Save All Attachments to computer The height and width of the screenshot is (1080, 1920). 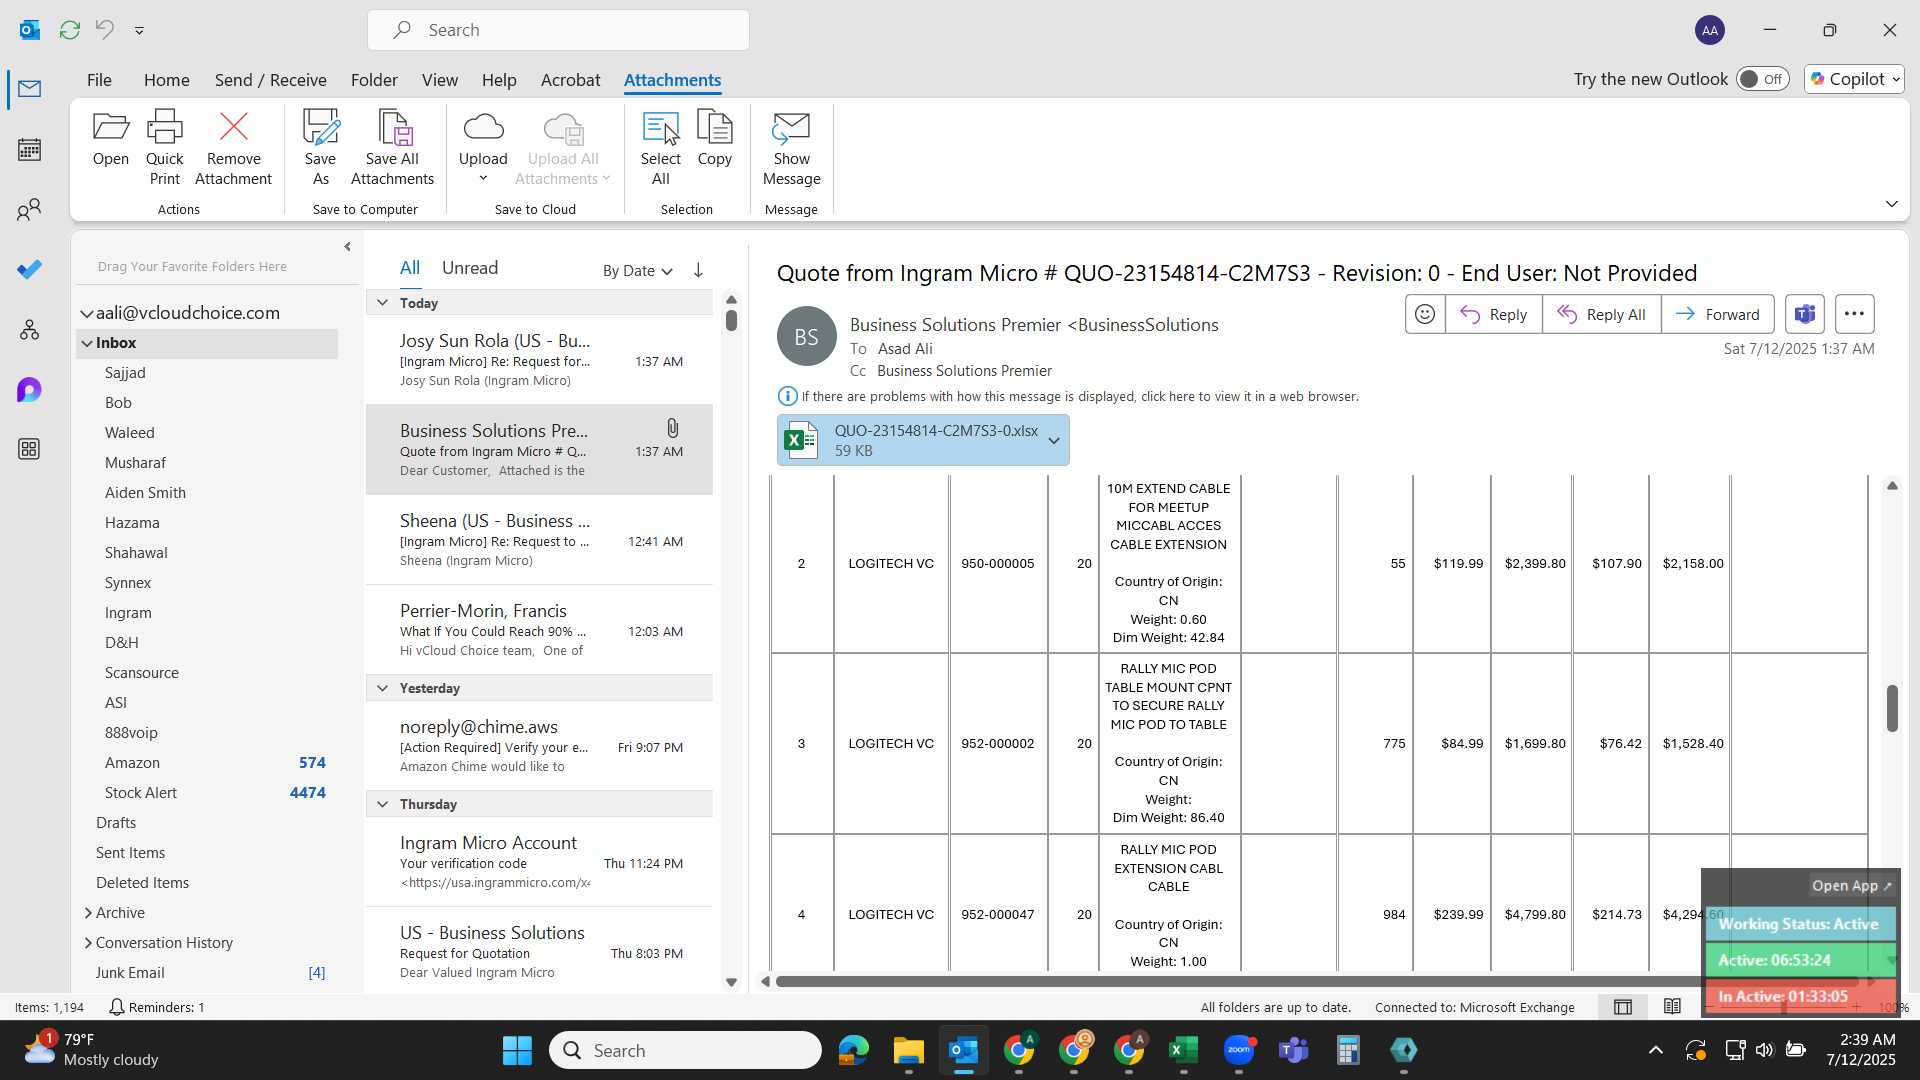(392, 148)
